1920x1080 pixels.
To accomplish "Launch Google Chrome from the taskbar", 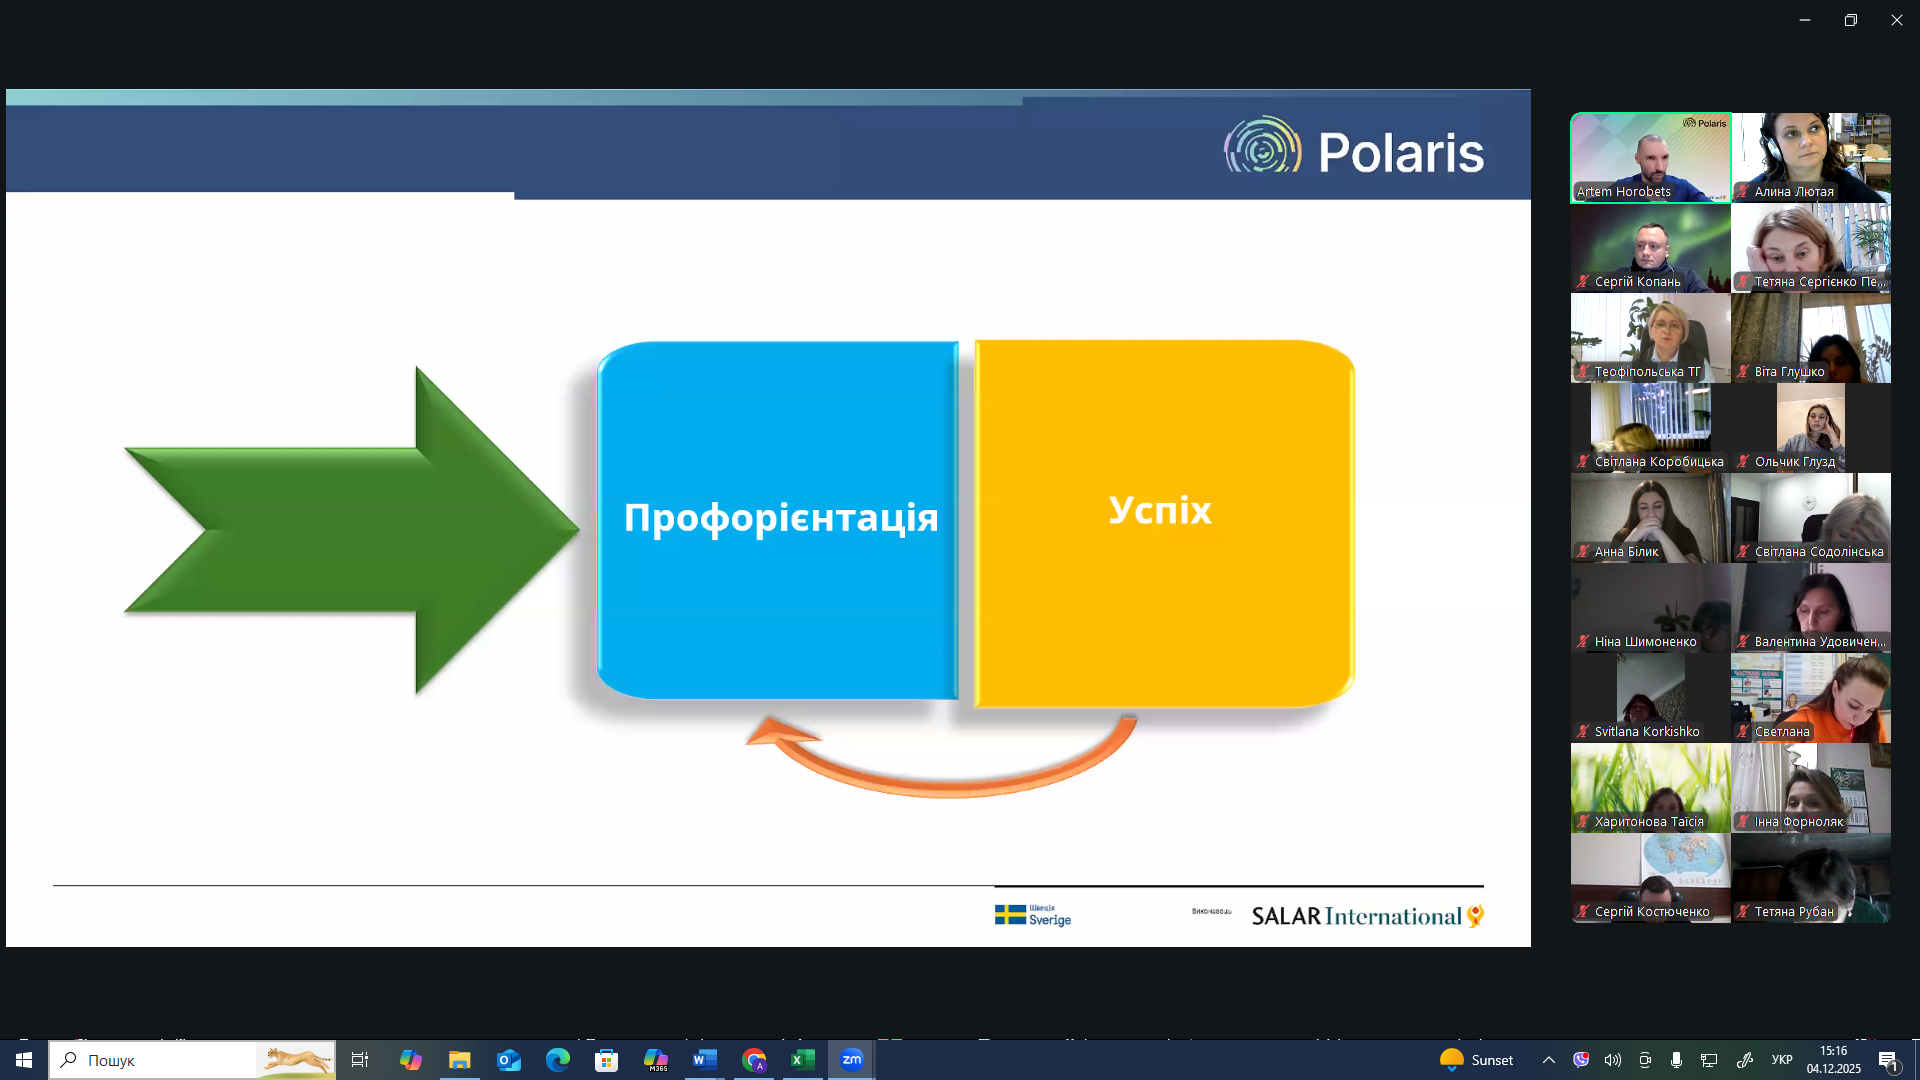I will pos(754,1060).
